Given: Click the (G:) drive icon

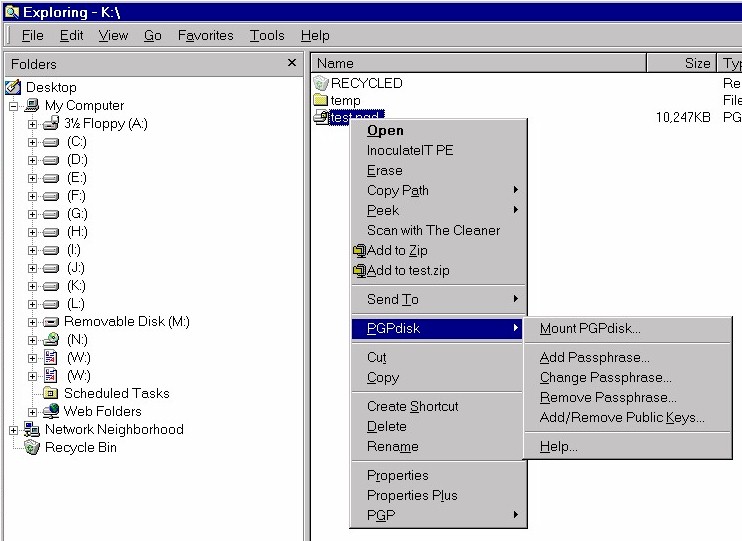Looking at the screenshot, I should pyautogui.click(x=51, y=214).
